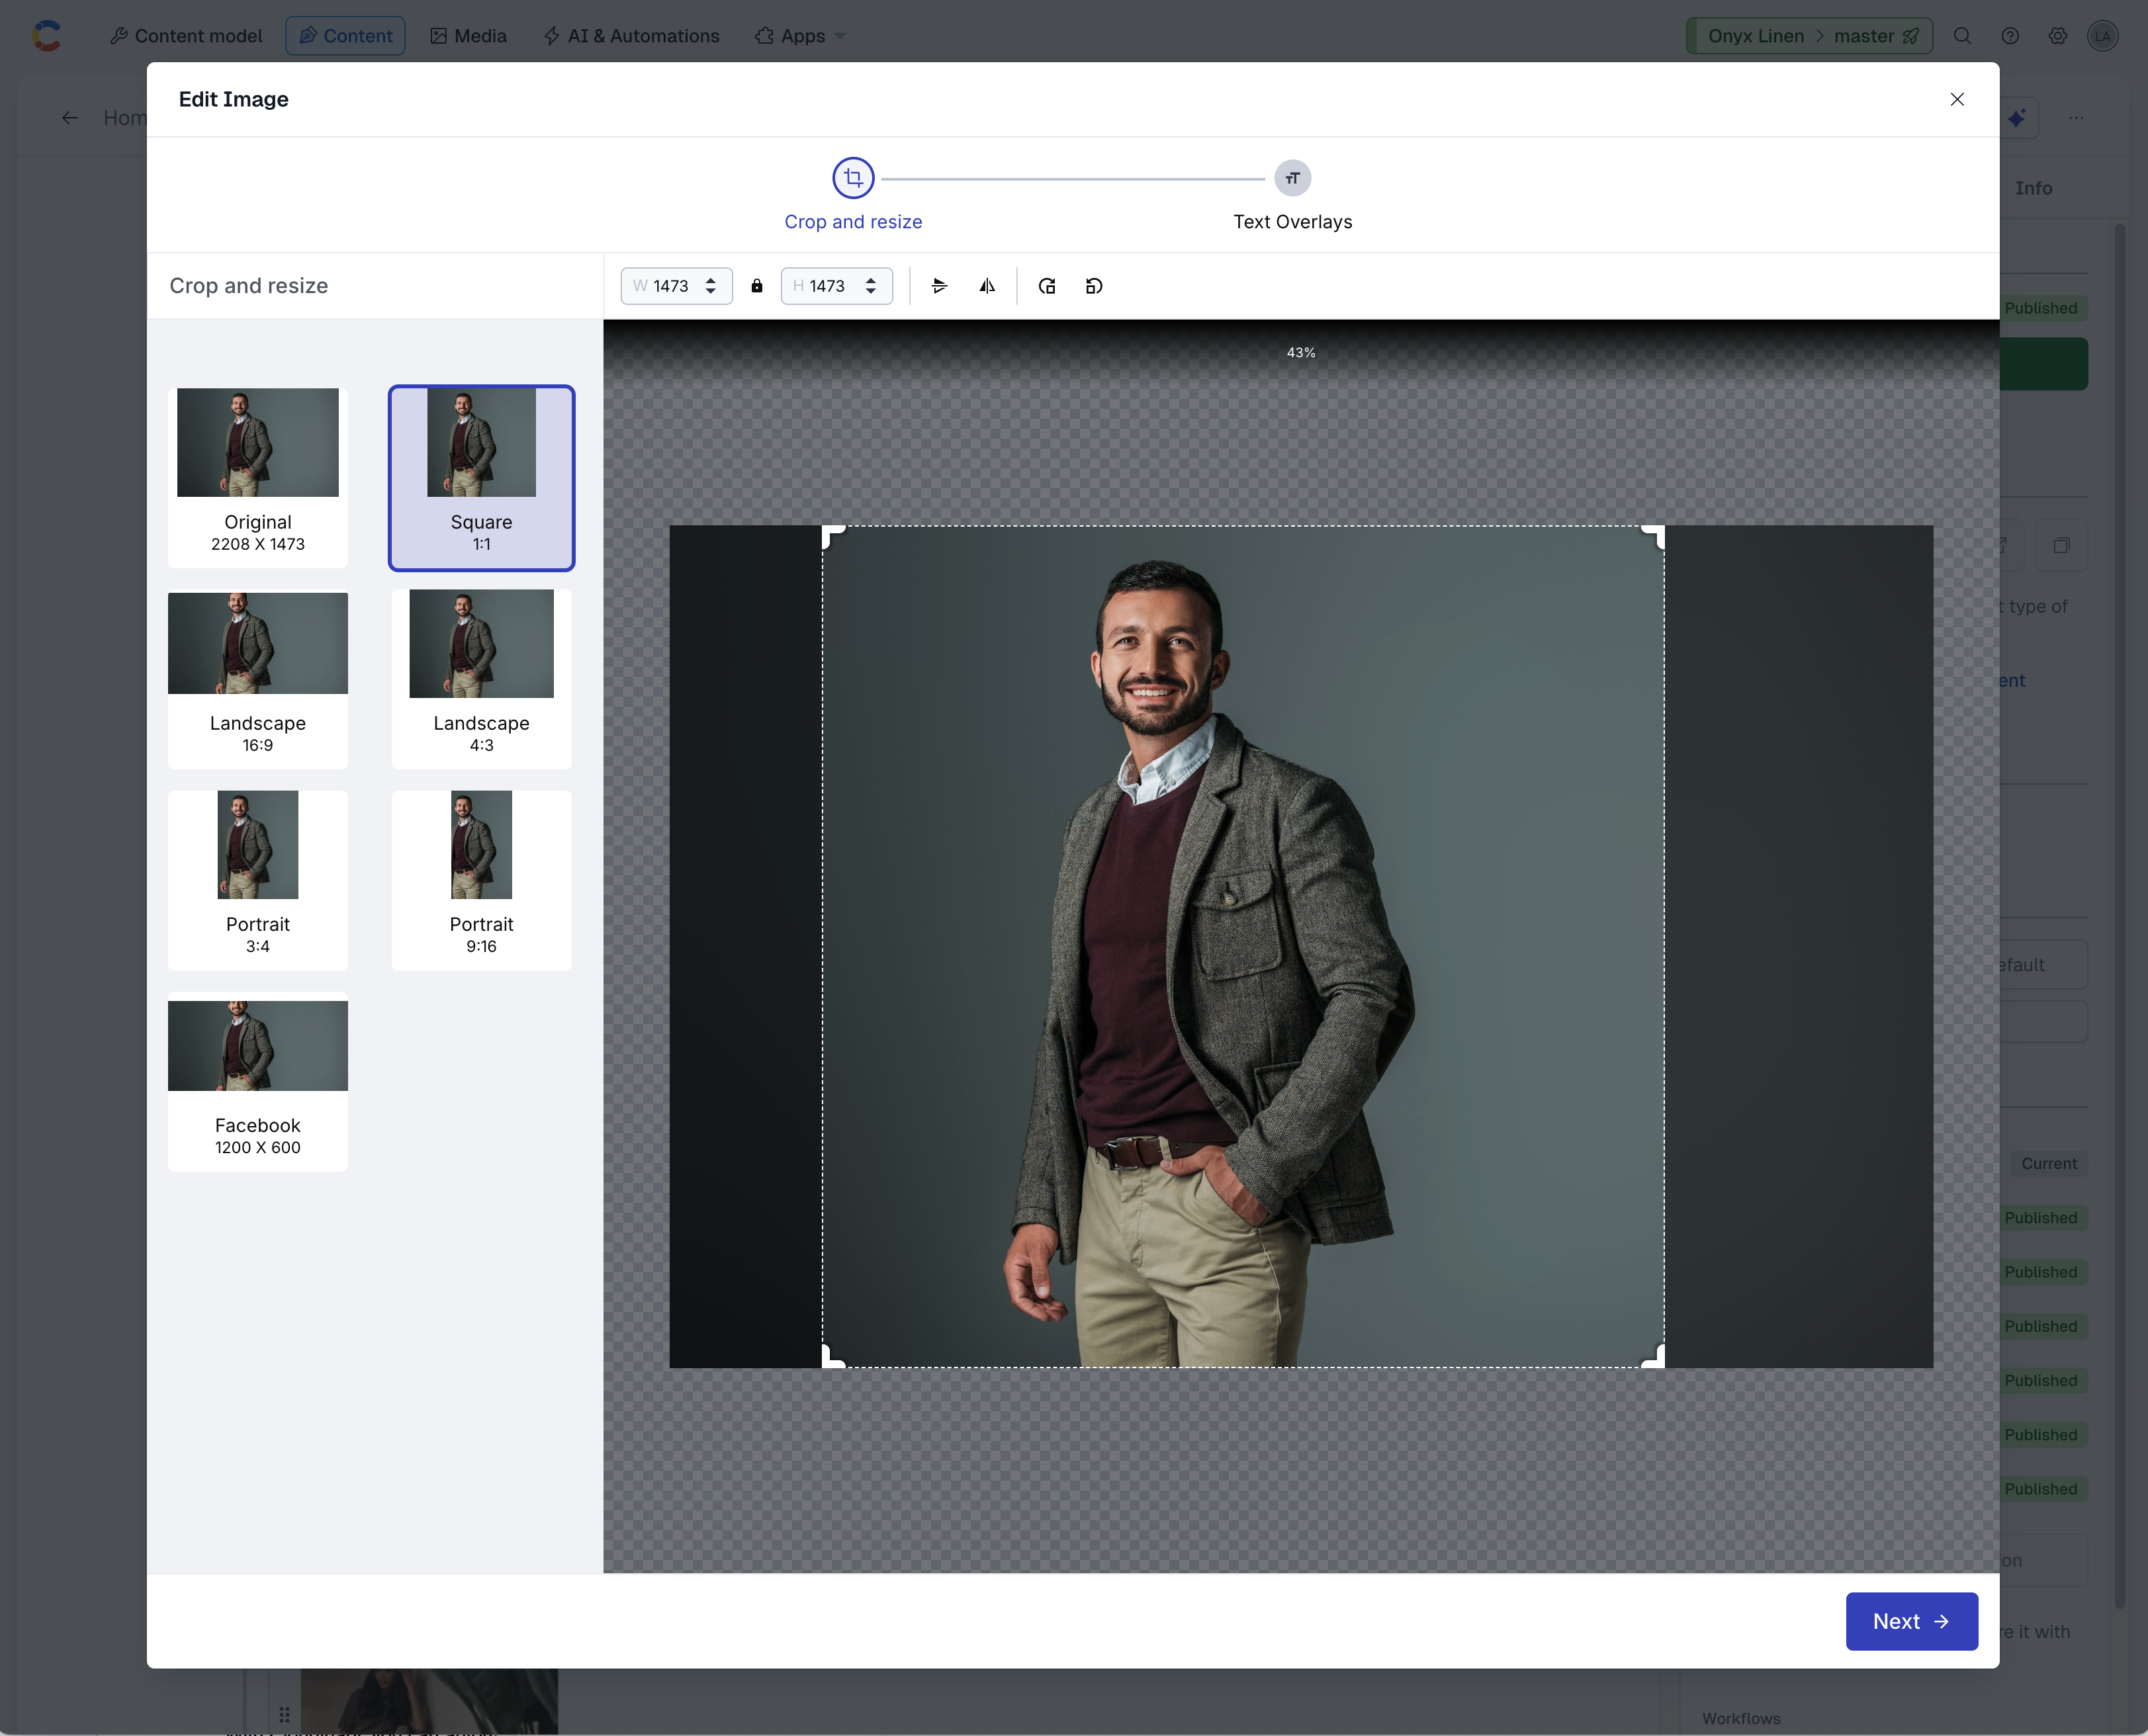Click the Next button
Viewport: 2148px width, 1736px height.
point(1910,1621)
